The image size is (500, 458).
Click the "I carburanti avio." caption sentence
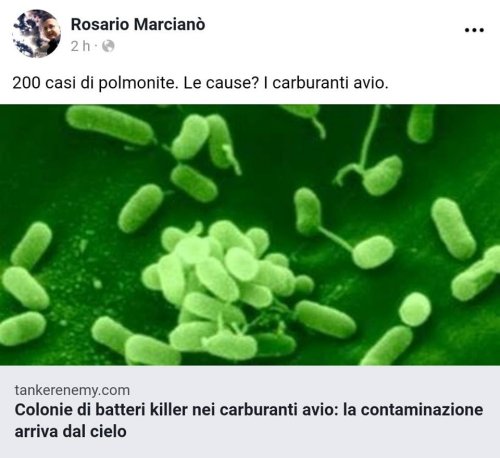point(325,83)
